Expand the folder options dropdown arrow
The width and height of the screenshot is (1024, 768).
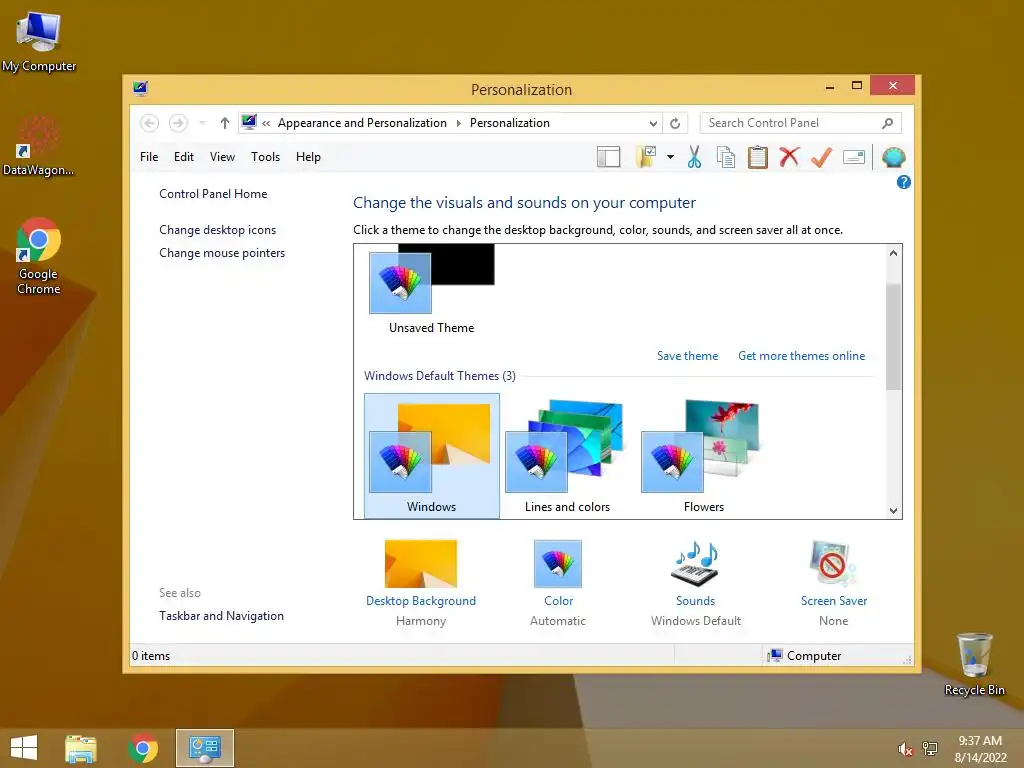tap(670, 157)
